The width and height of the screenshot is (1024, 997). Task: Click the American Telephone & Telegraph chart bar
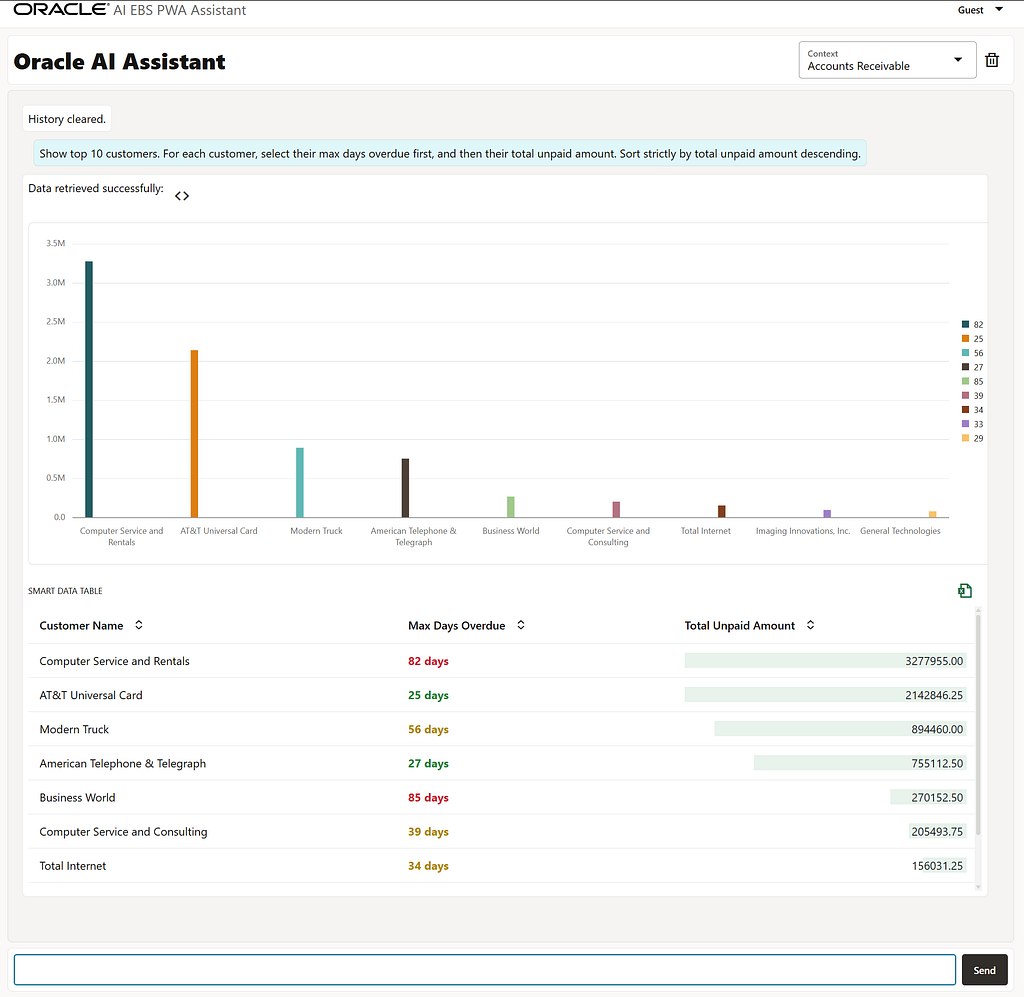[405, 488]
